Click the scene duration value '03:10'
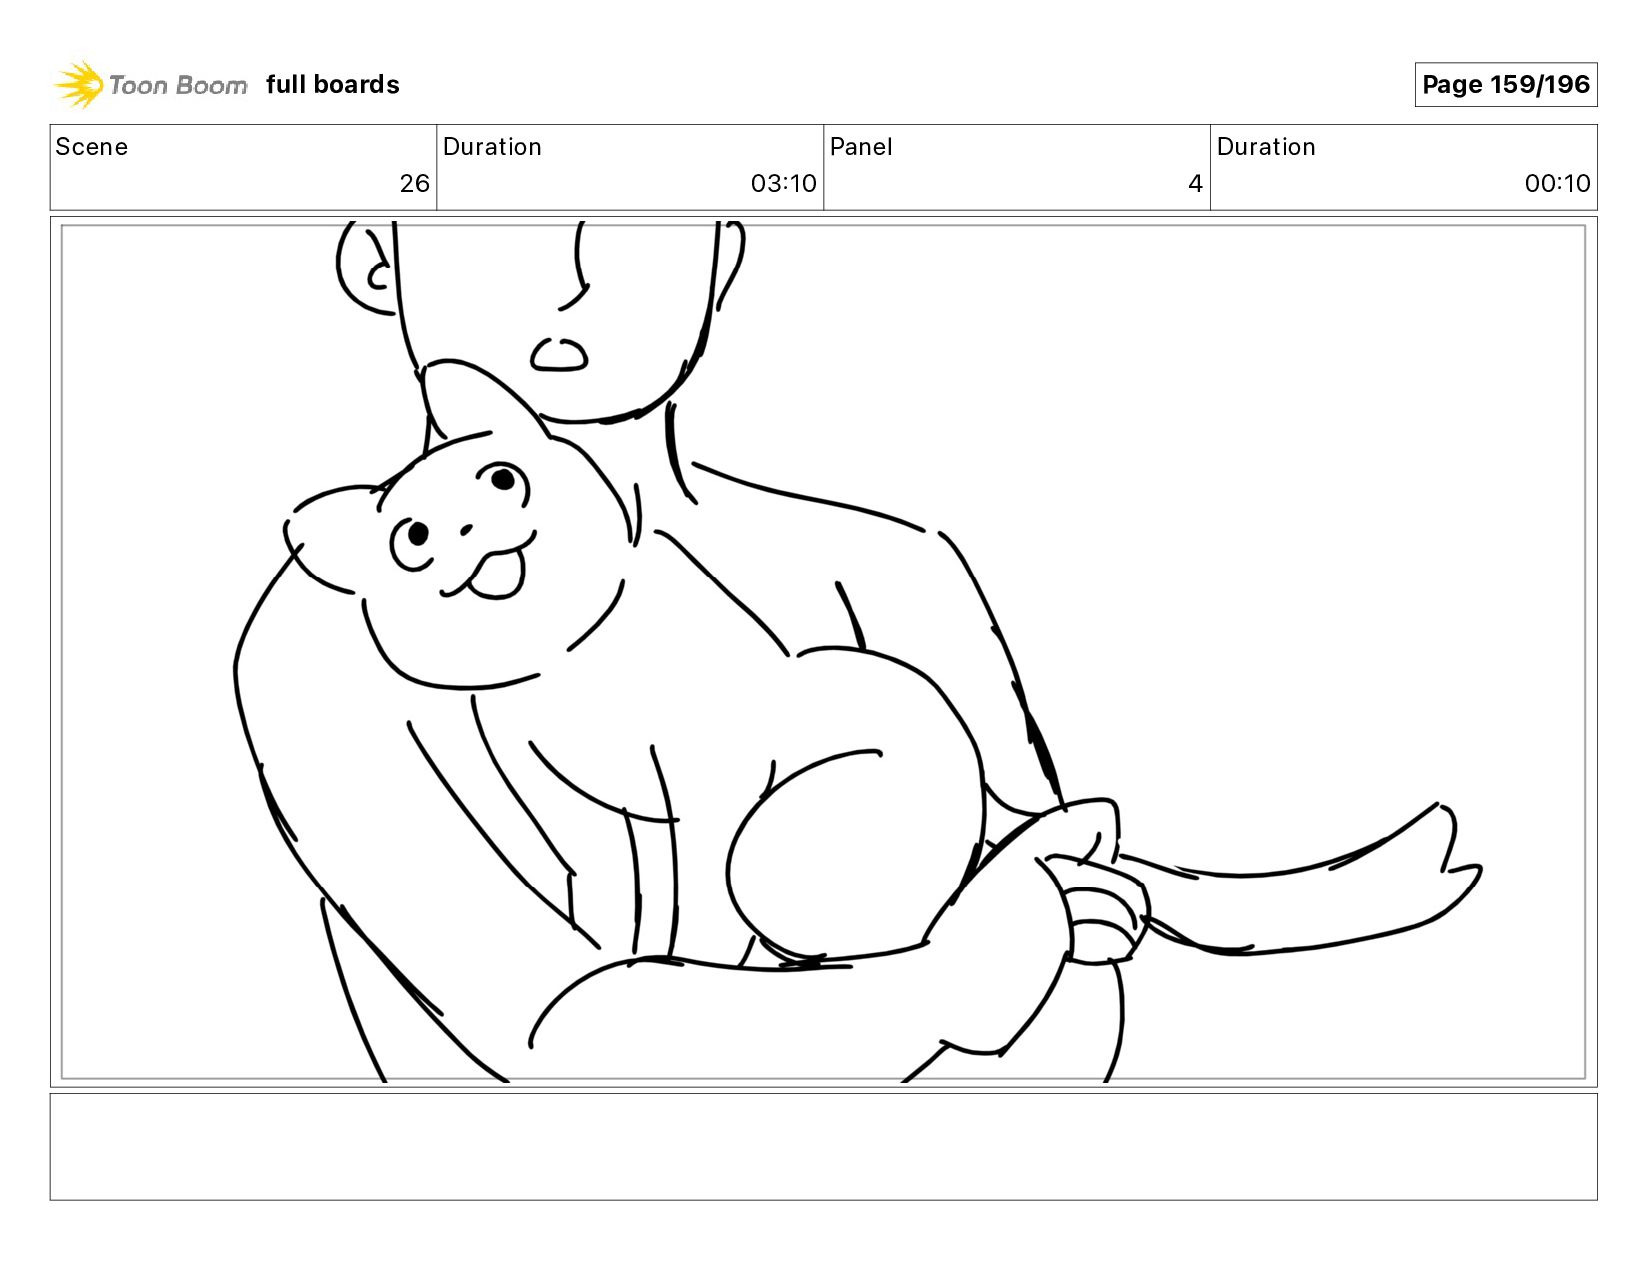Viewport: 1650px width, 1275px height. click(783, 183)
